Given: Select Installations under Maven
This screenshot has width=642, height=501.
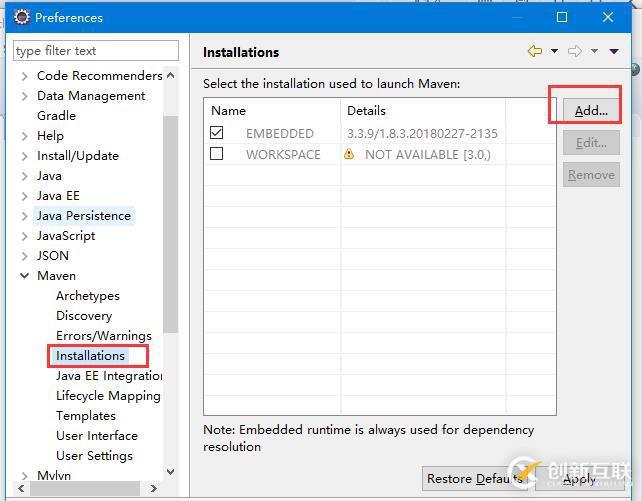Looking at the screenshot, I should point(90,356).
